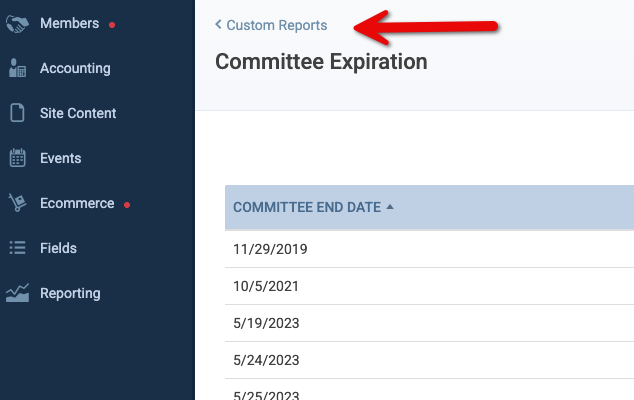
Task: Open the Ecommerce menu label
Action: 77,203
